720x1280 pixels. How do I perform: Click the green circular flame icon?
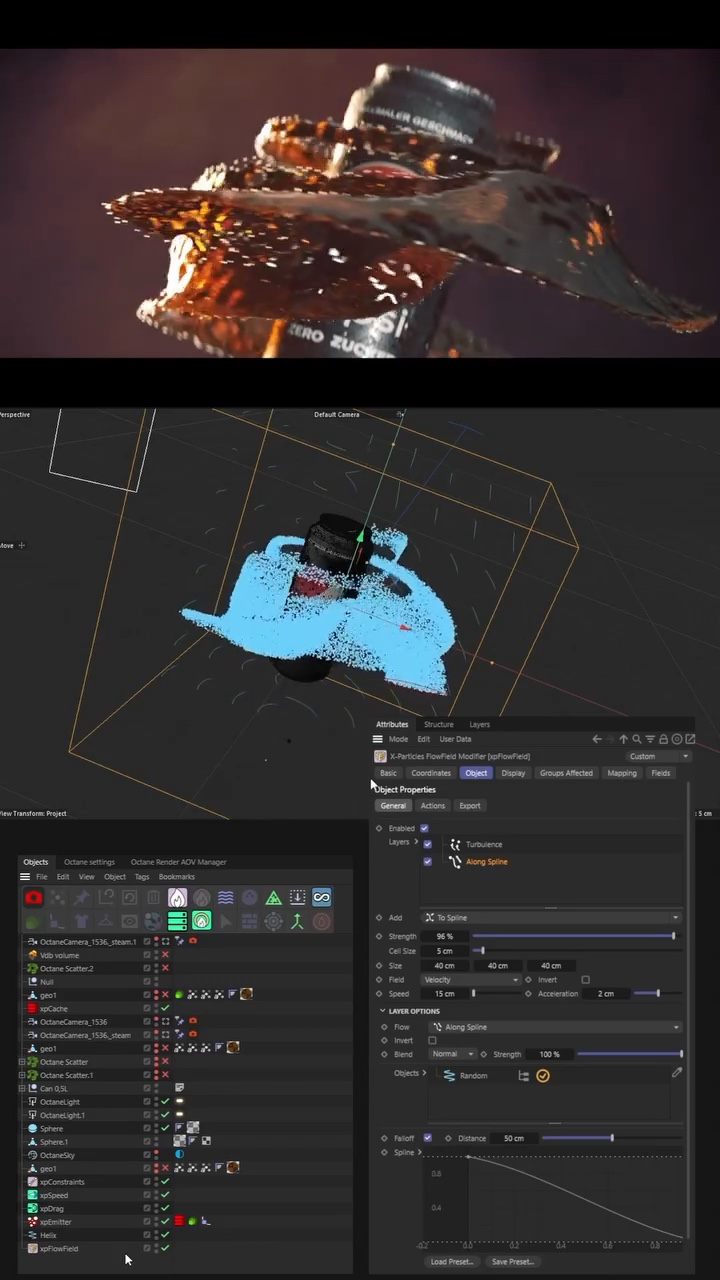coord(201,921)
